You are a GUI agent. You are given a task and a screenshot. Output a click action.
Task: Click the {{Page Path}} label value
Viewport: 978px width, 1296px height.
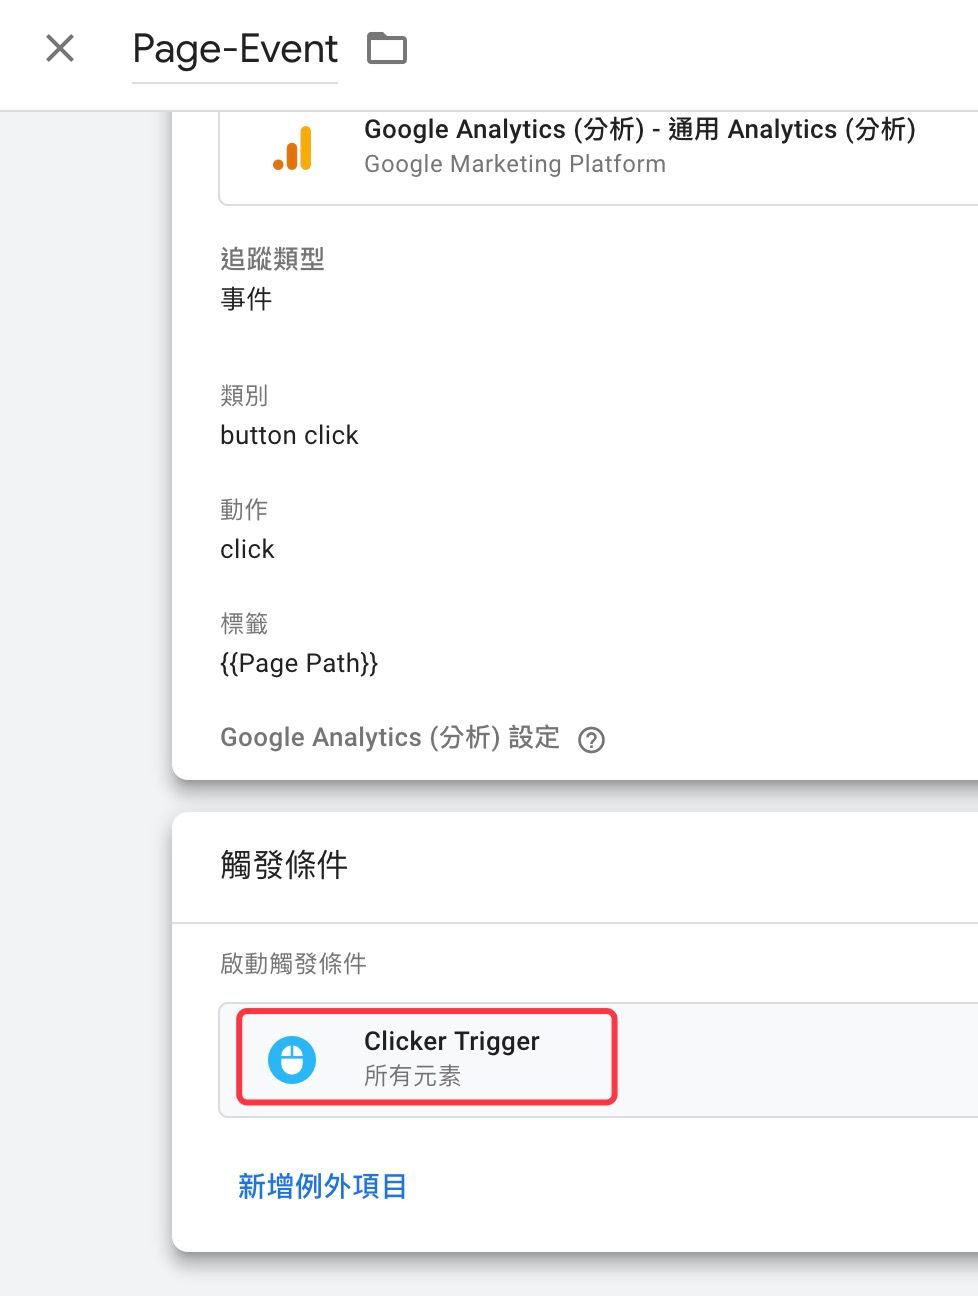click(x=299, y=663)
